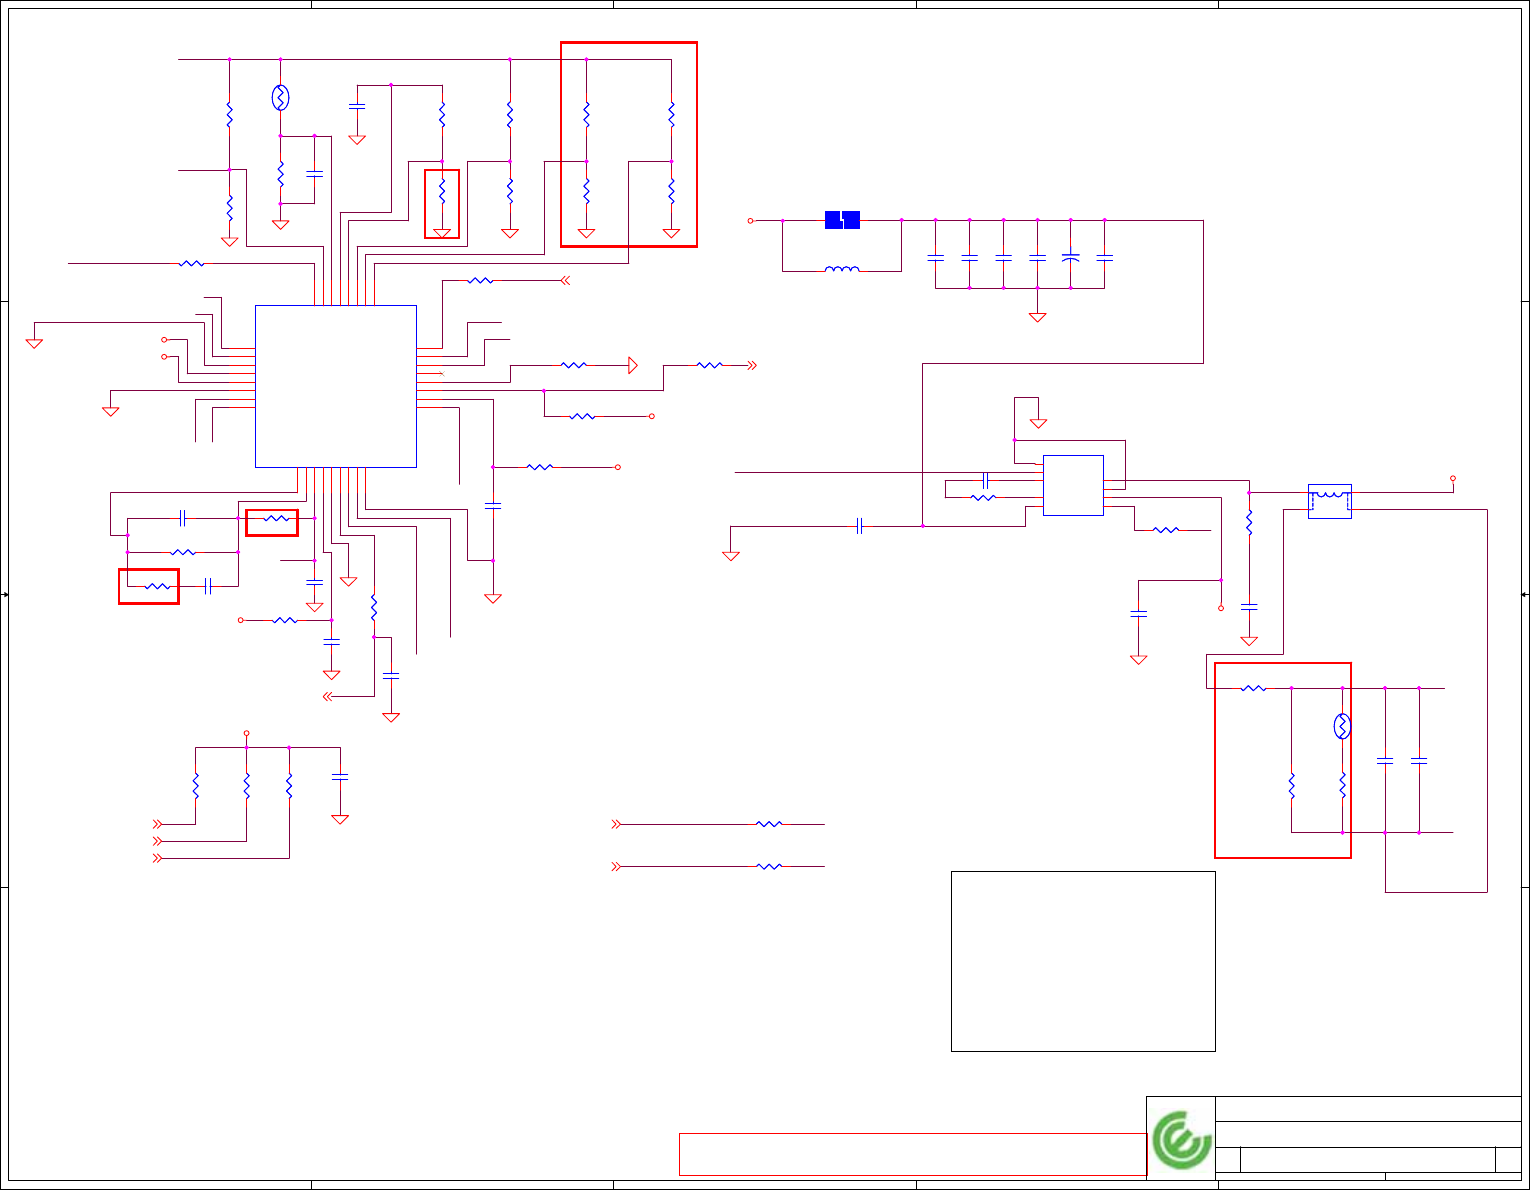
Task: Select the circled thermistor on the top rail
Action: pyautogui.click(x=280, y=97)
